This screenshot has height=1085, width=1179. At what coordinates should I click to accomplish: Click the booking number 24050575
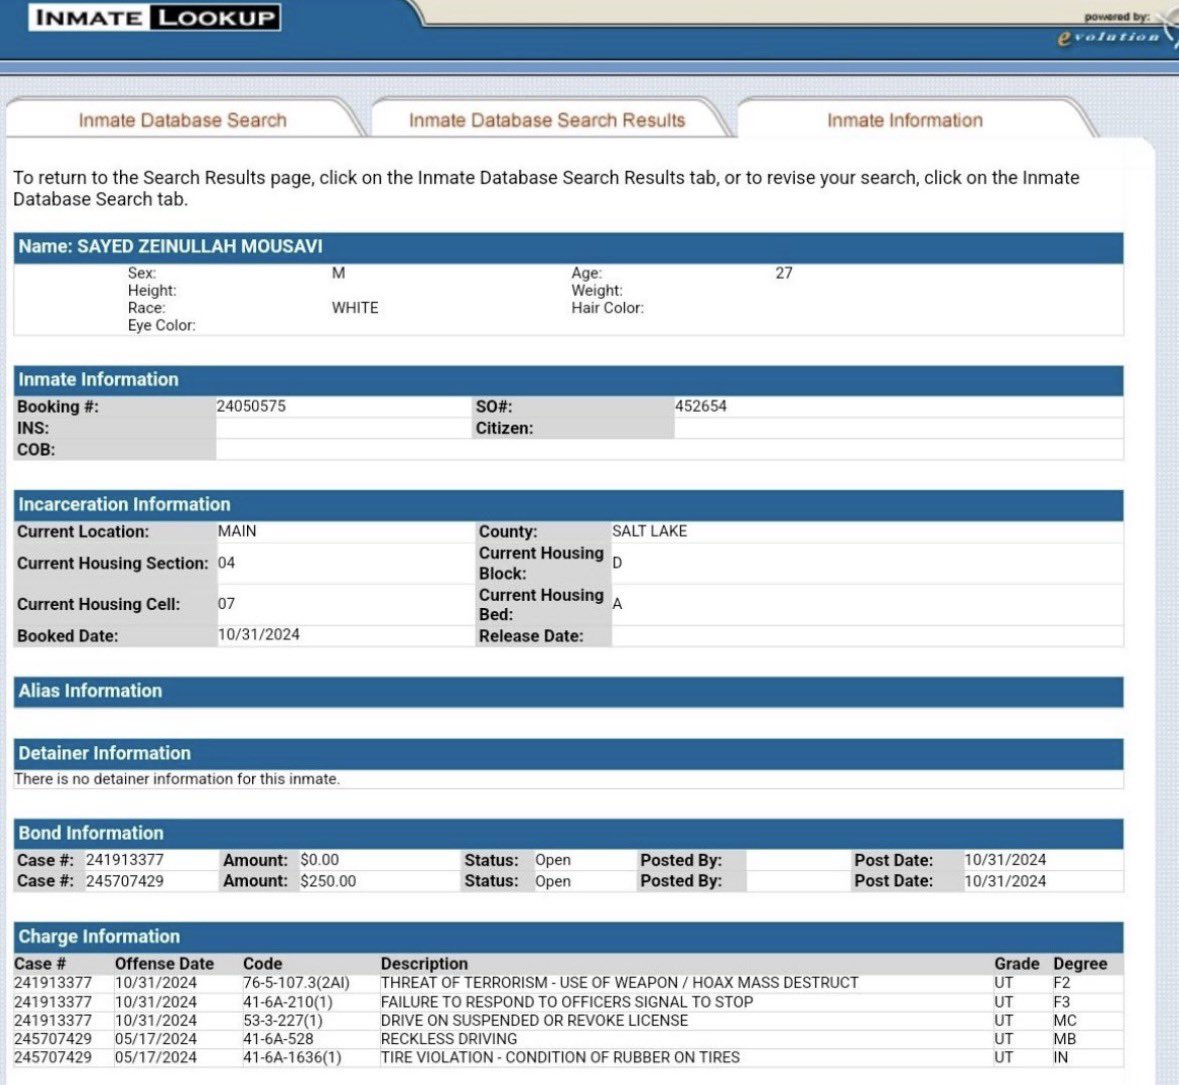pyautogui.click(x=251, y=406)
